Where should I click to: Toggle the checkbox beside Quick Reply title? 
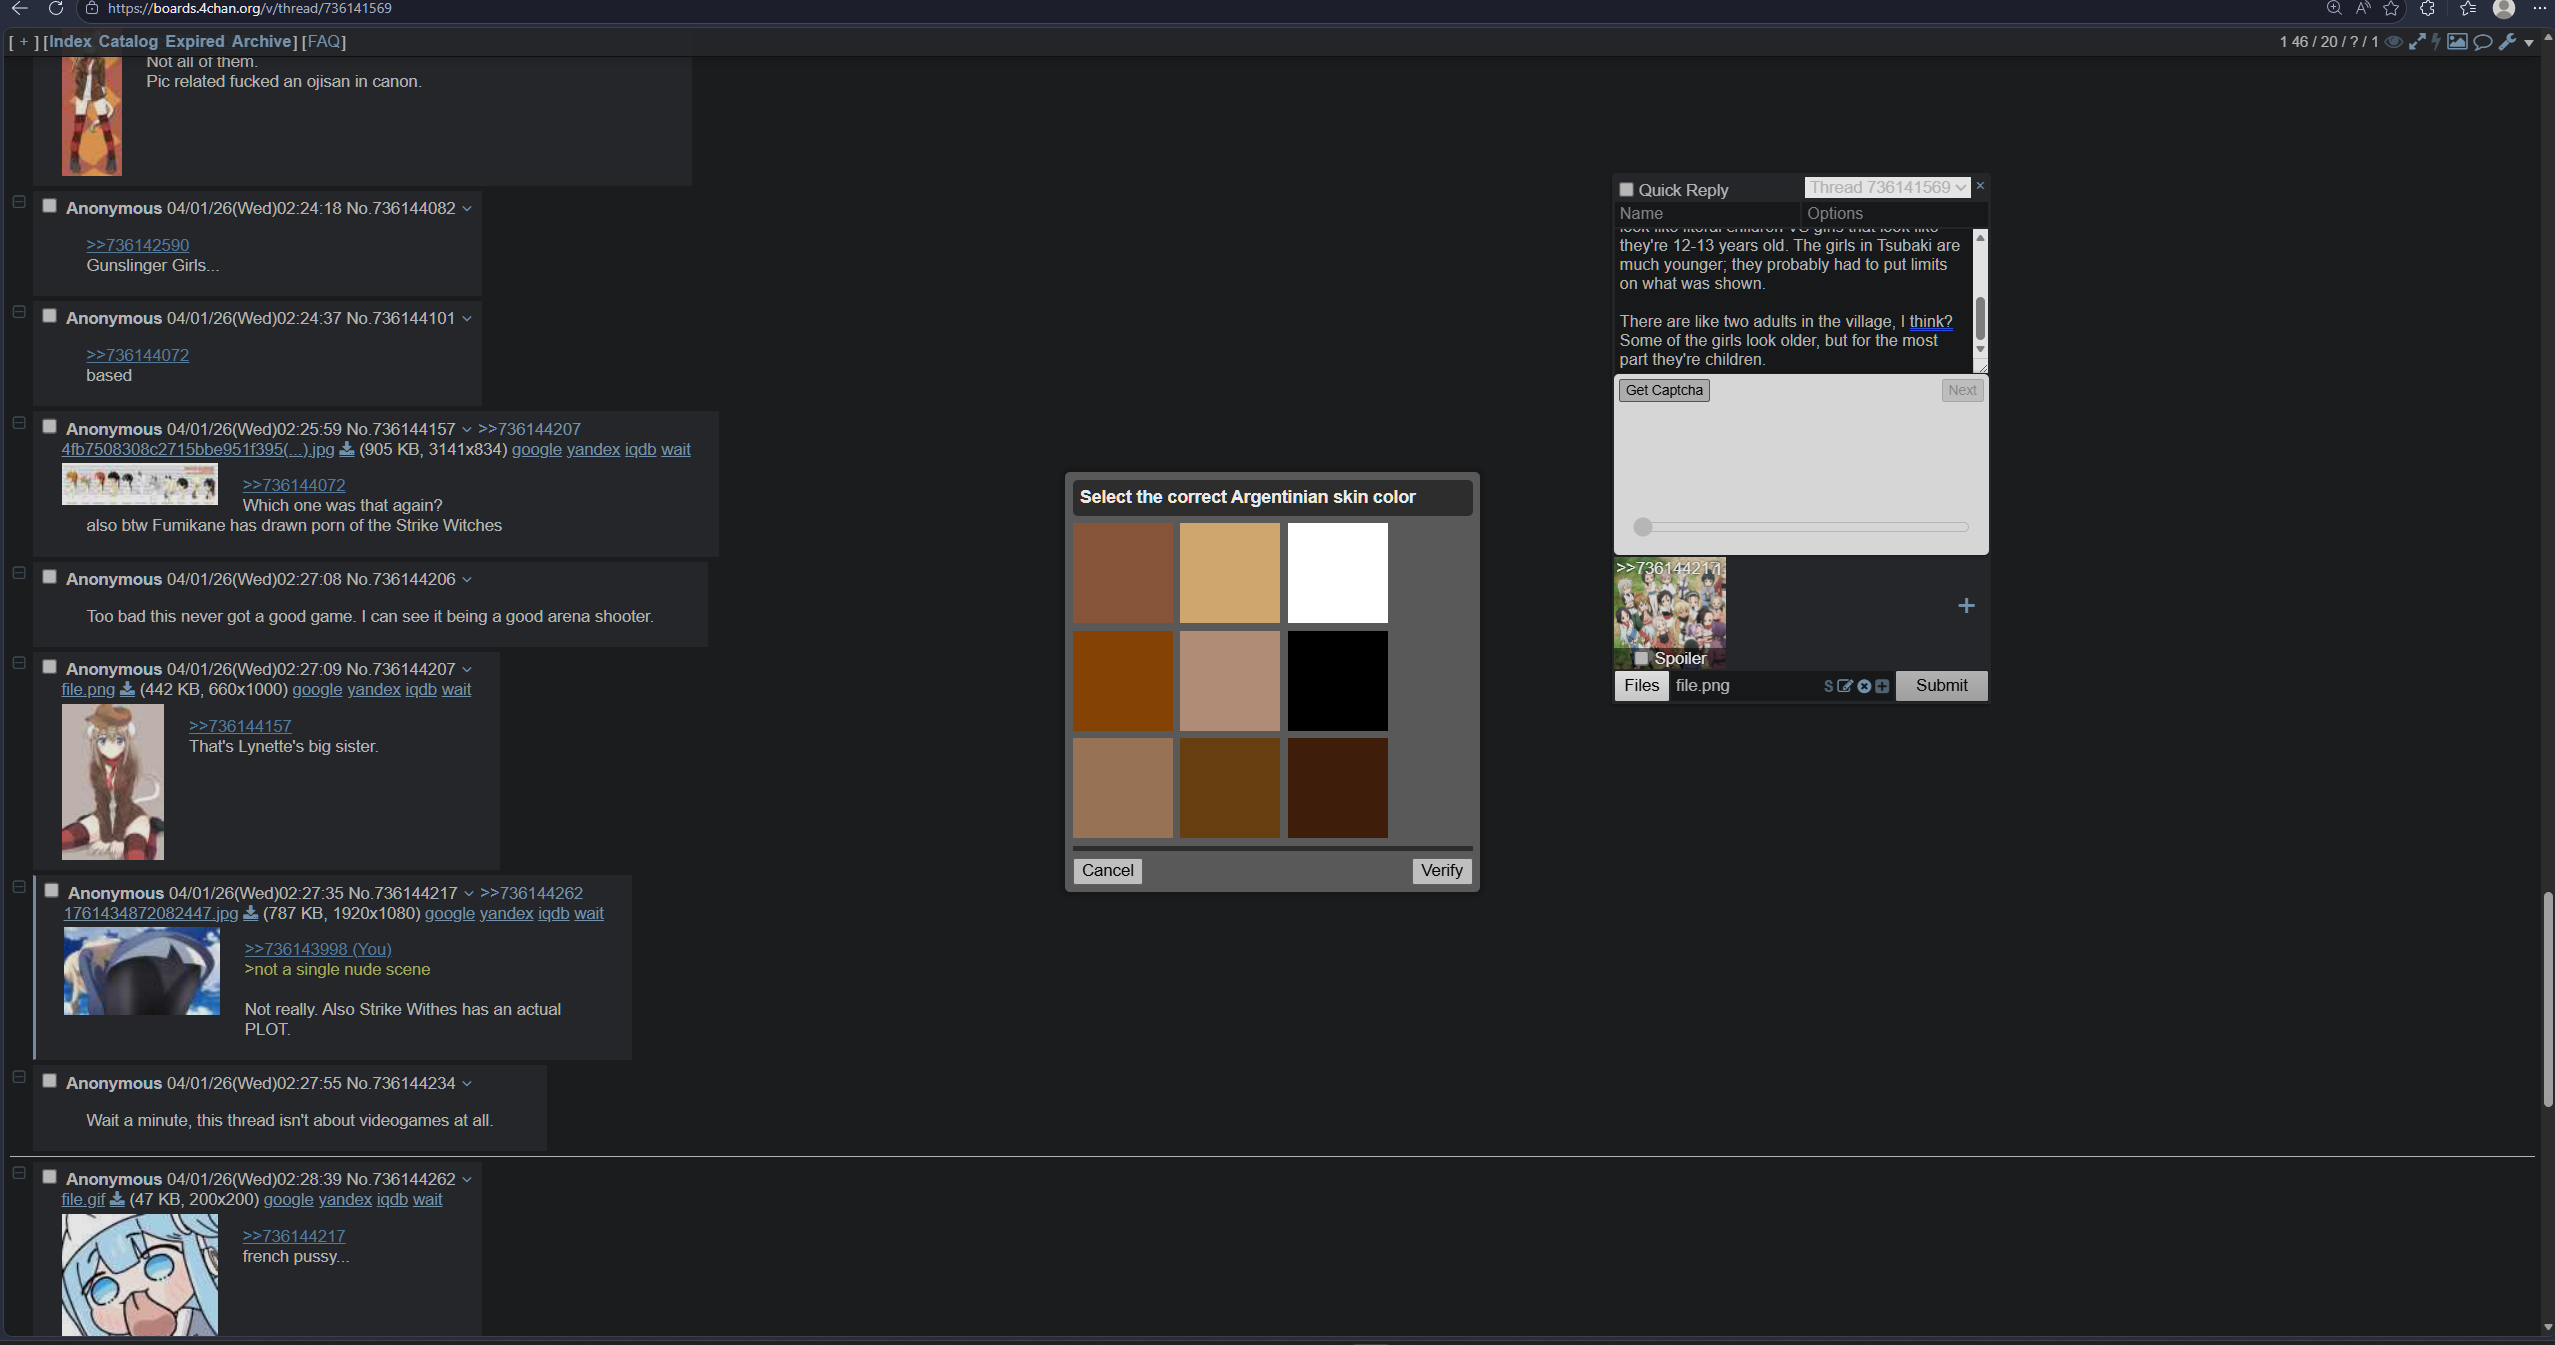click(x=1626, y=190)
